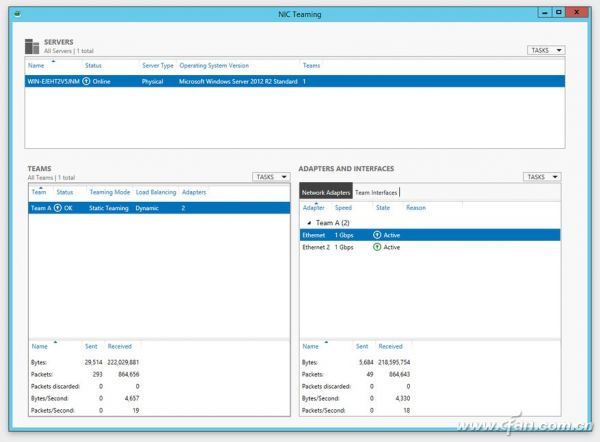The width and height of the screenshot is (600, 442).
Task: Click the OK status icon for Team A
Action: point(57,208)
